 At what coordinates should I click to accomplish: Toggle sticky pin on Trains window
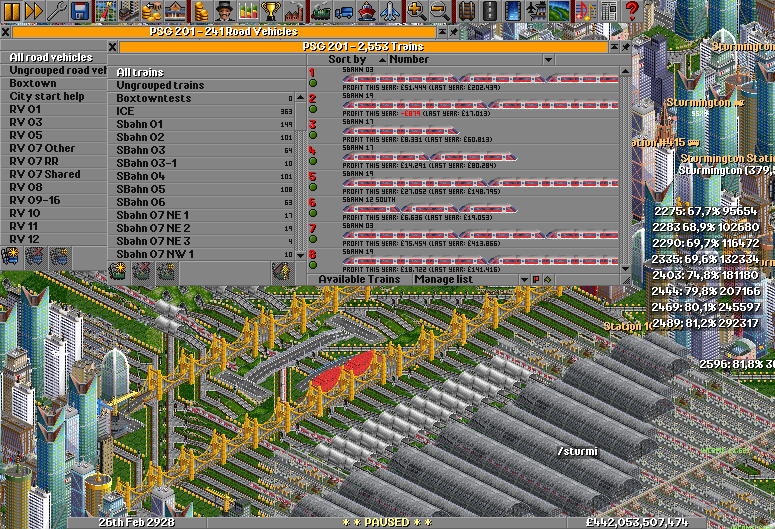(x=626, y=46)
